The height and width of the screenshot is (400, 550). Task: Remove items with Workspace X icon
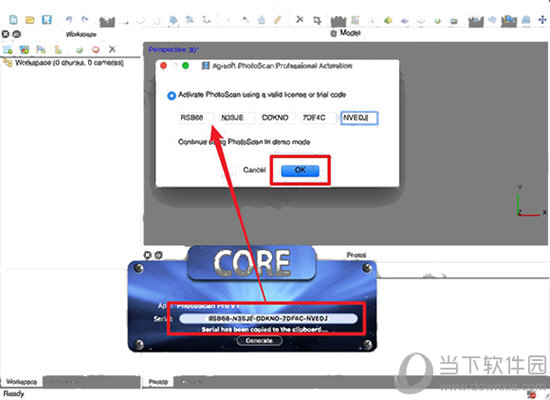tap(112, 49)
